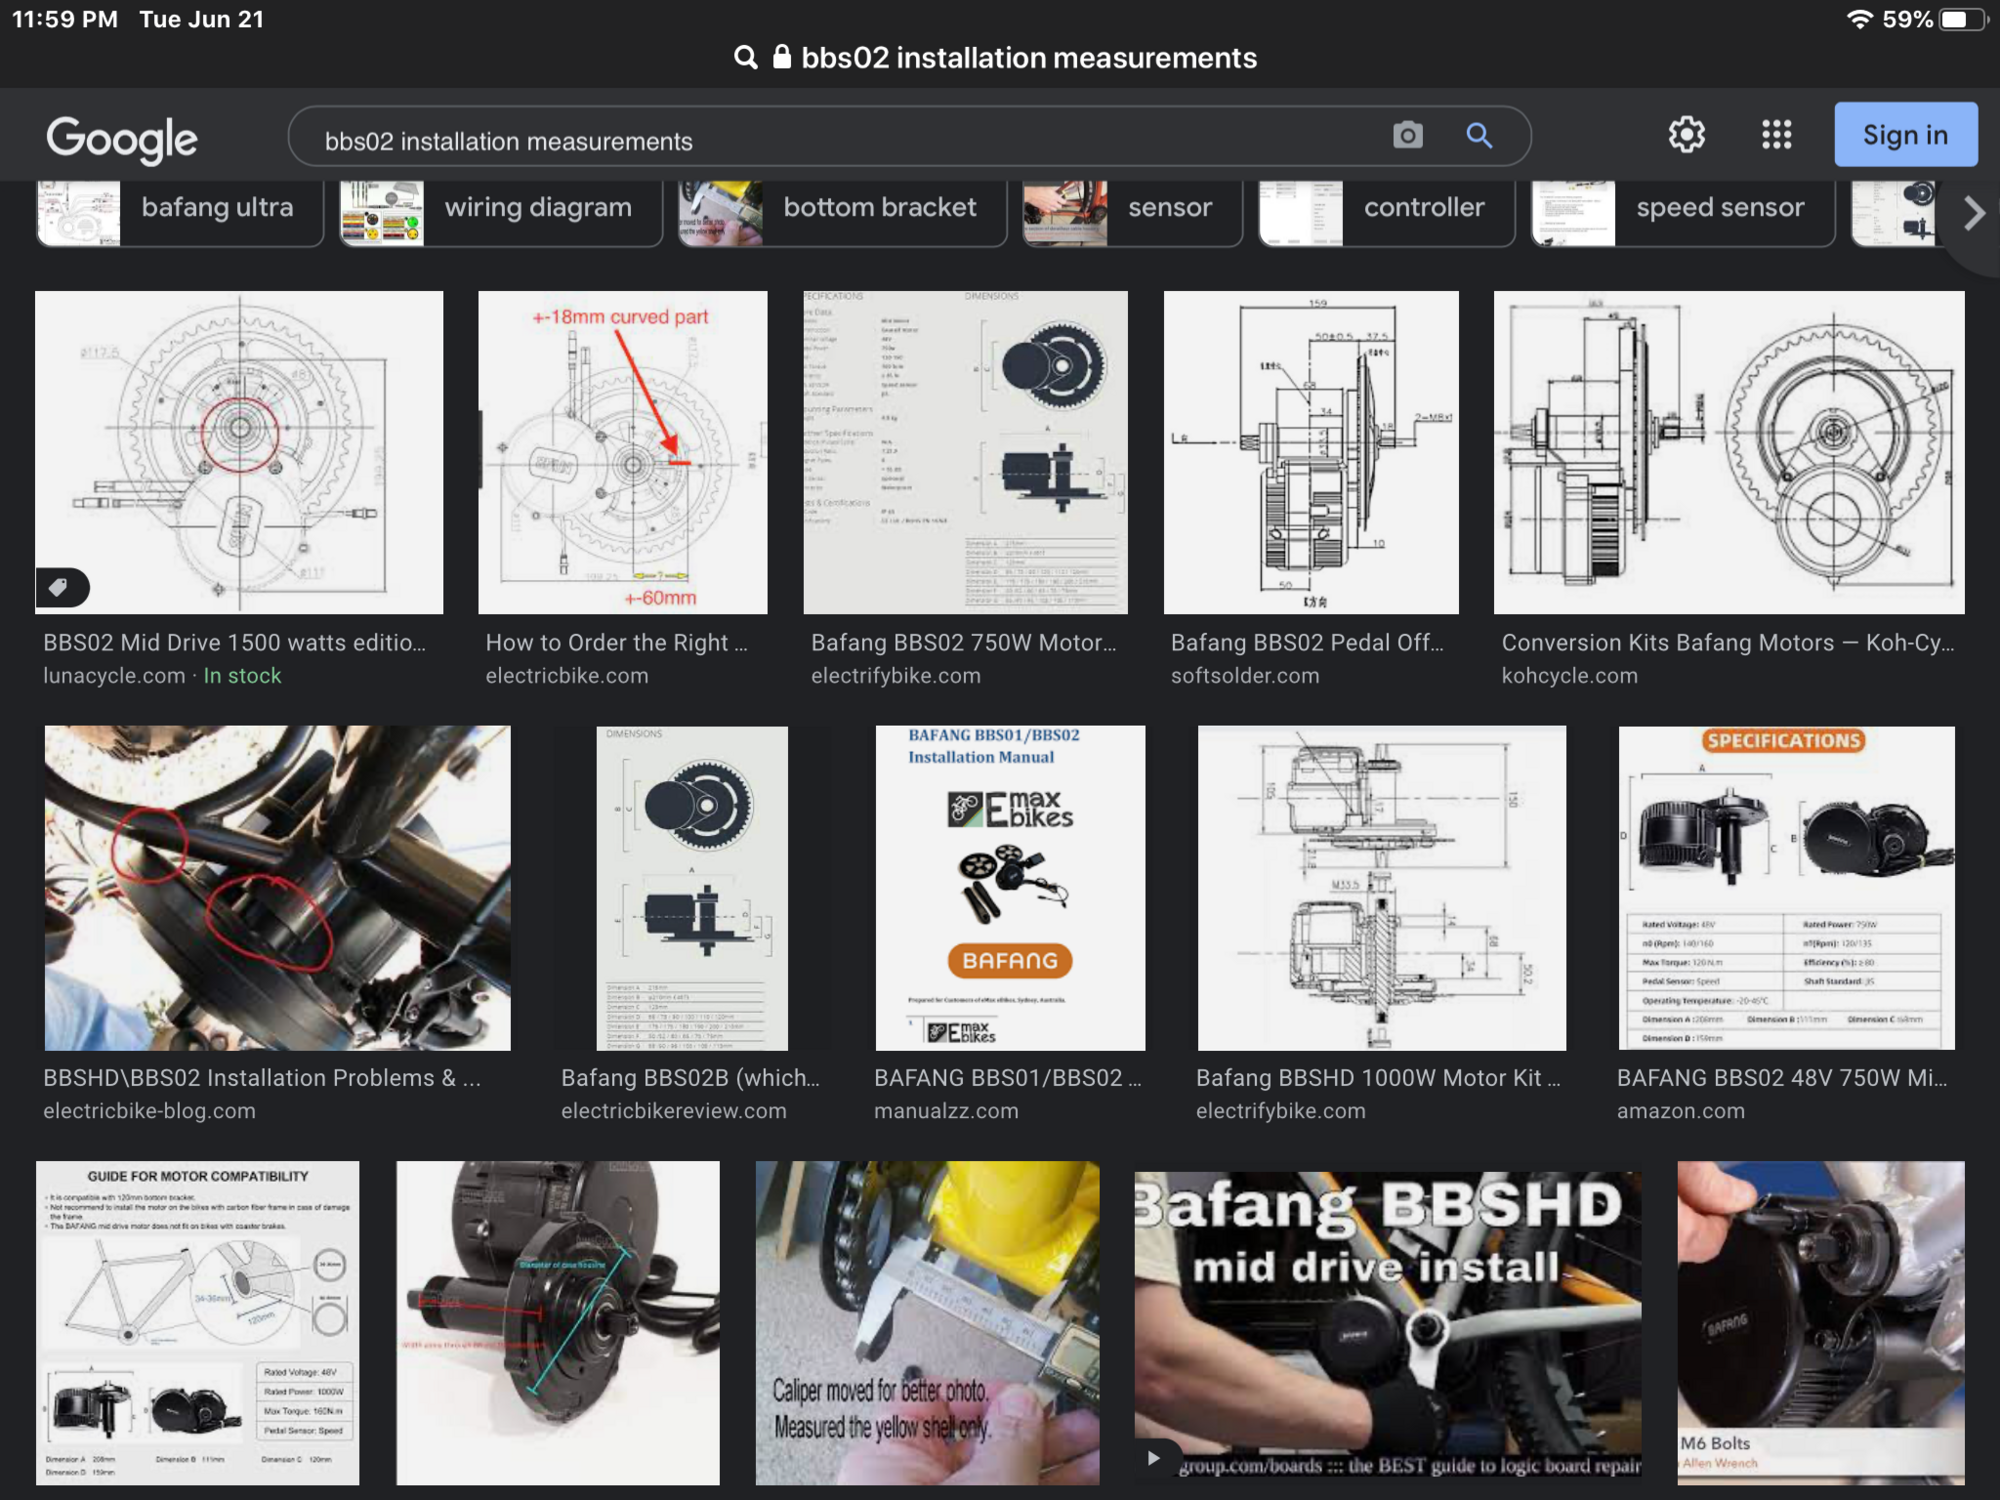The height and width of the screenshot is (1500, 2000).
Task: Open kohcycle Conversion Kits drawing thumbnail
Action: point(1729,452)
